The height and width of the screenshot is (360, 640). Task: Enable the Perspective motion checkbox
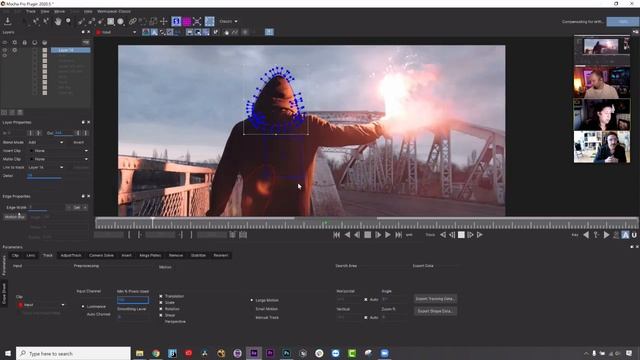161,321
